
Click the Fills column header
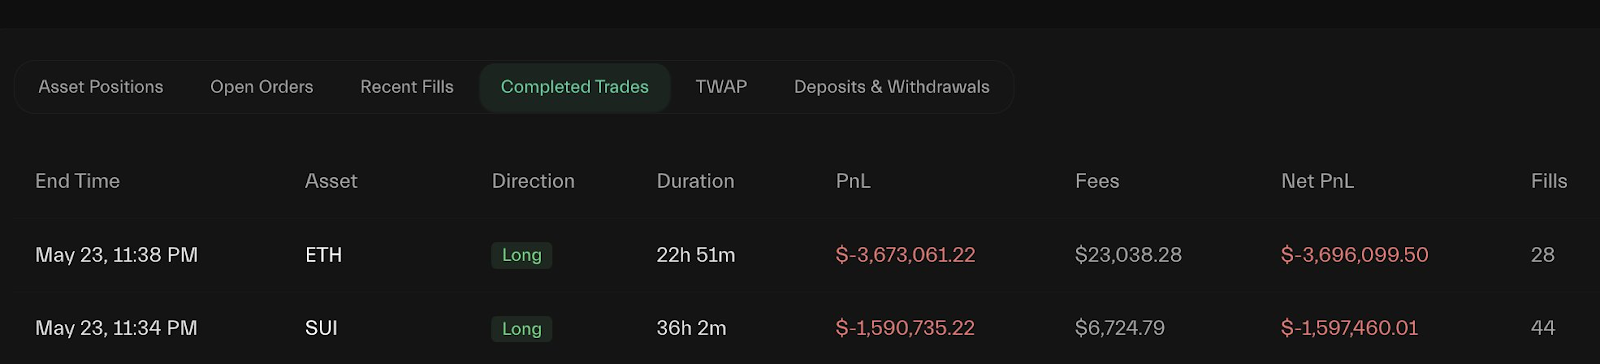(1549, 181)
